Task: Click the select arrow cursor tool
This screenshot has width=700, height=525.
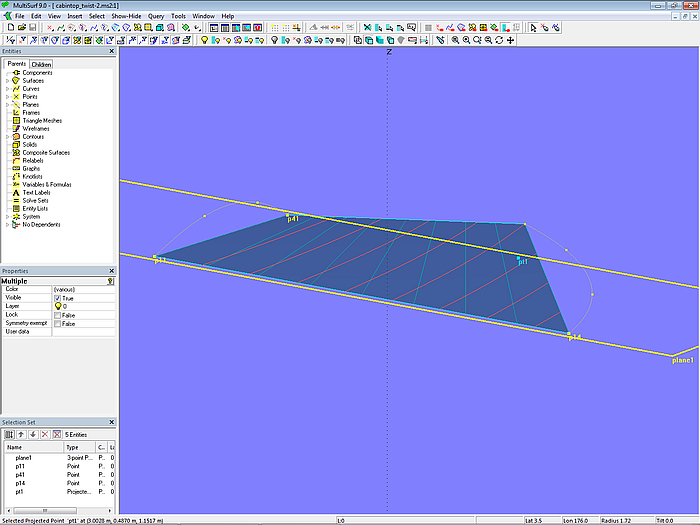Action: point(534,28)
